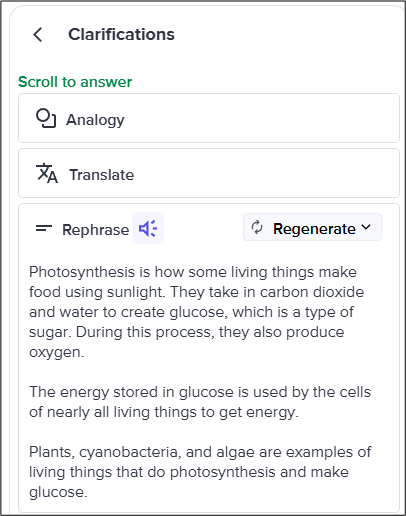Image resolution: width=406 pixels, height=516 pixels.
Task: Click the first paragraph about photosynthesis making food
Action: click(x=197, y=312)
